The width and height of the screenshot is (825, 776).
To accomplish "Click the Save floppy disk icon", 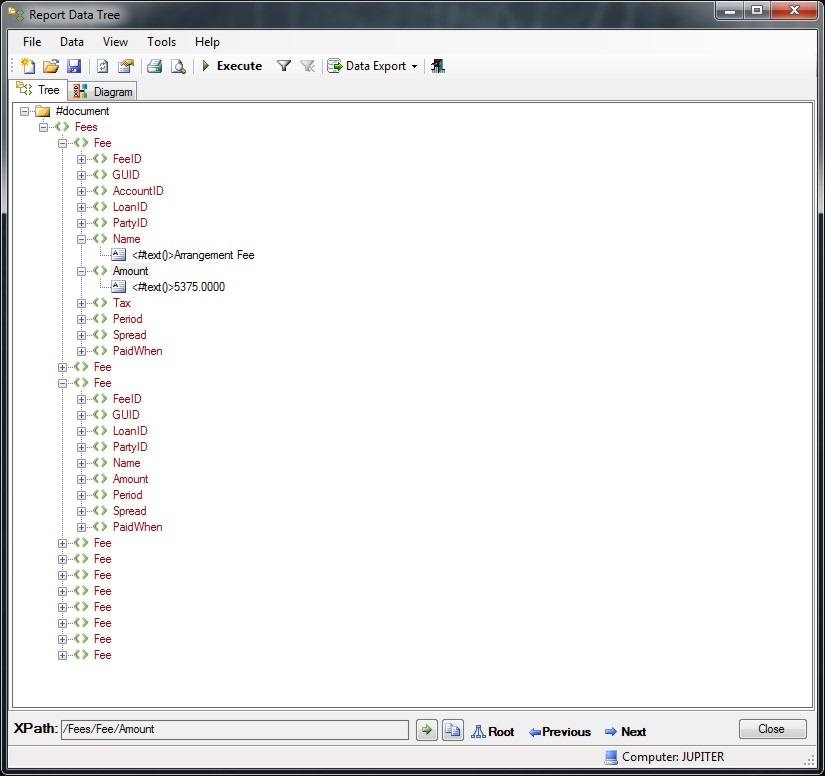I will (x=74, y=66).
